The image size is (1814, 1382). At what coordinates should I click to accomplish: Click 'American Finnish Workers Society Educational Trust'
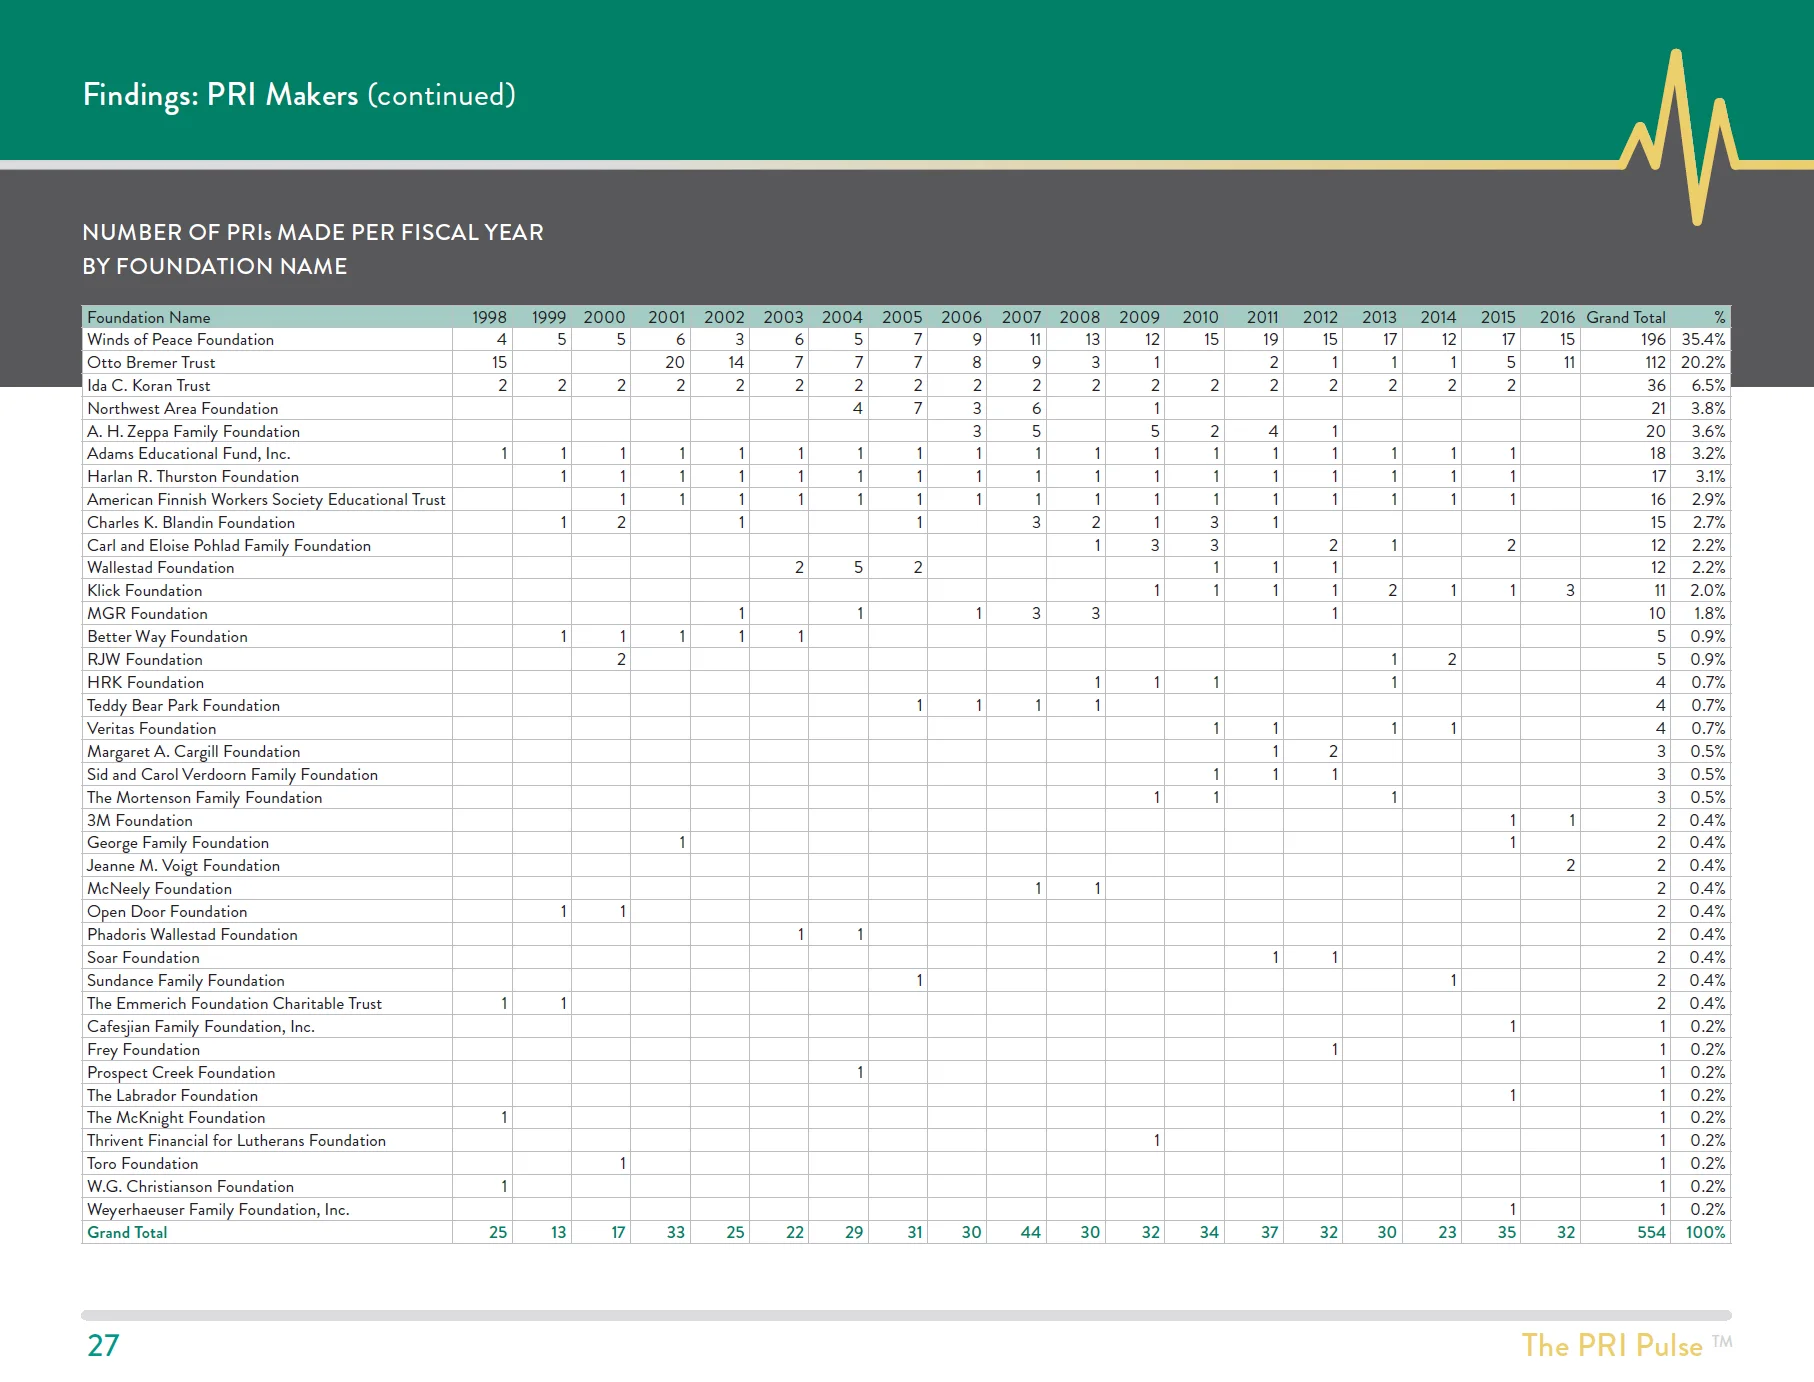(x=266, y=500)
